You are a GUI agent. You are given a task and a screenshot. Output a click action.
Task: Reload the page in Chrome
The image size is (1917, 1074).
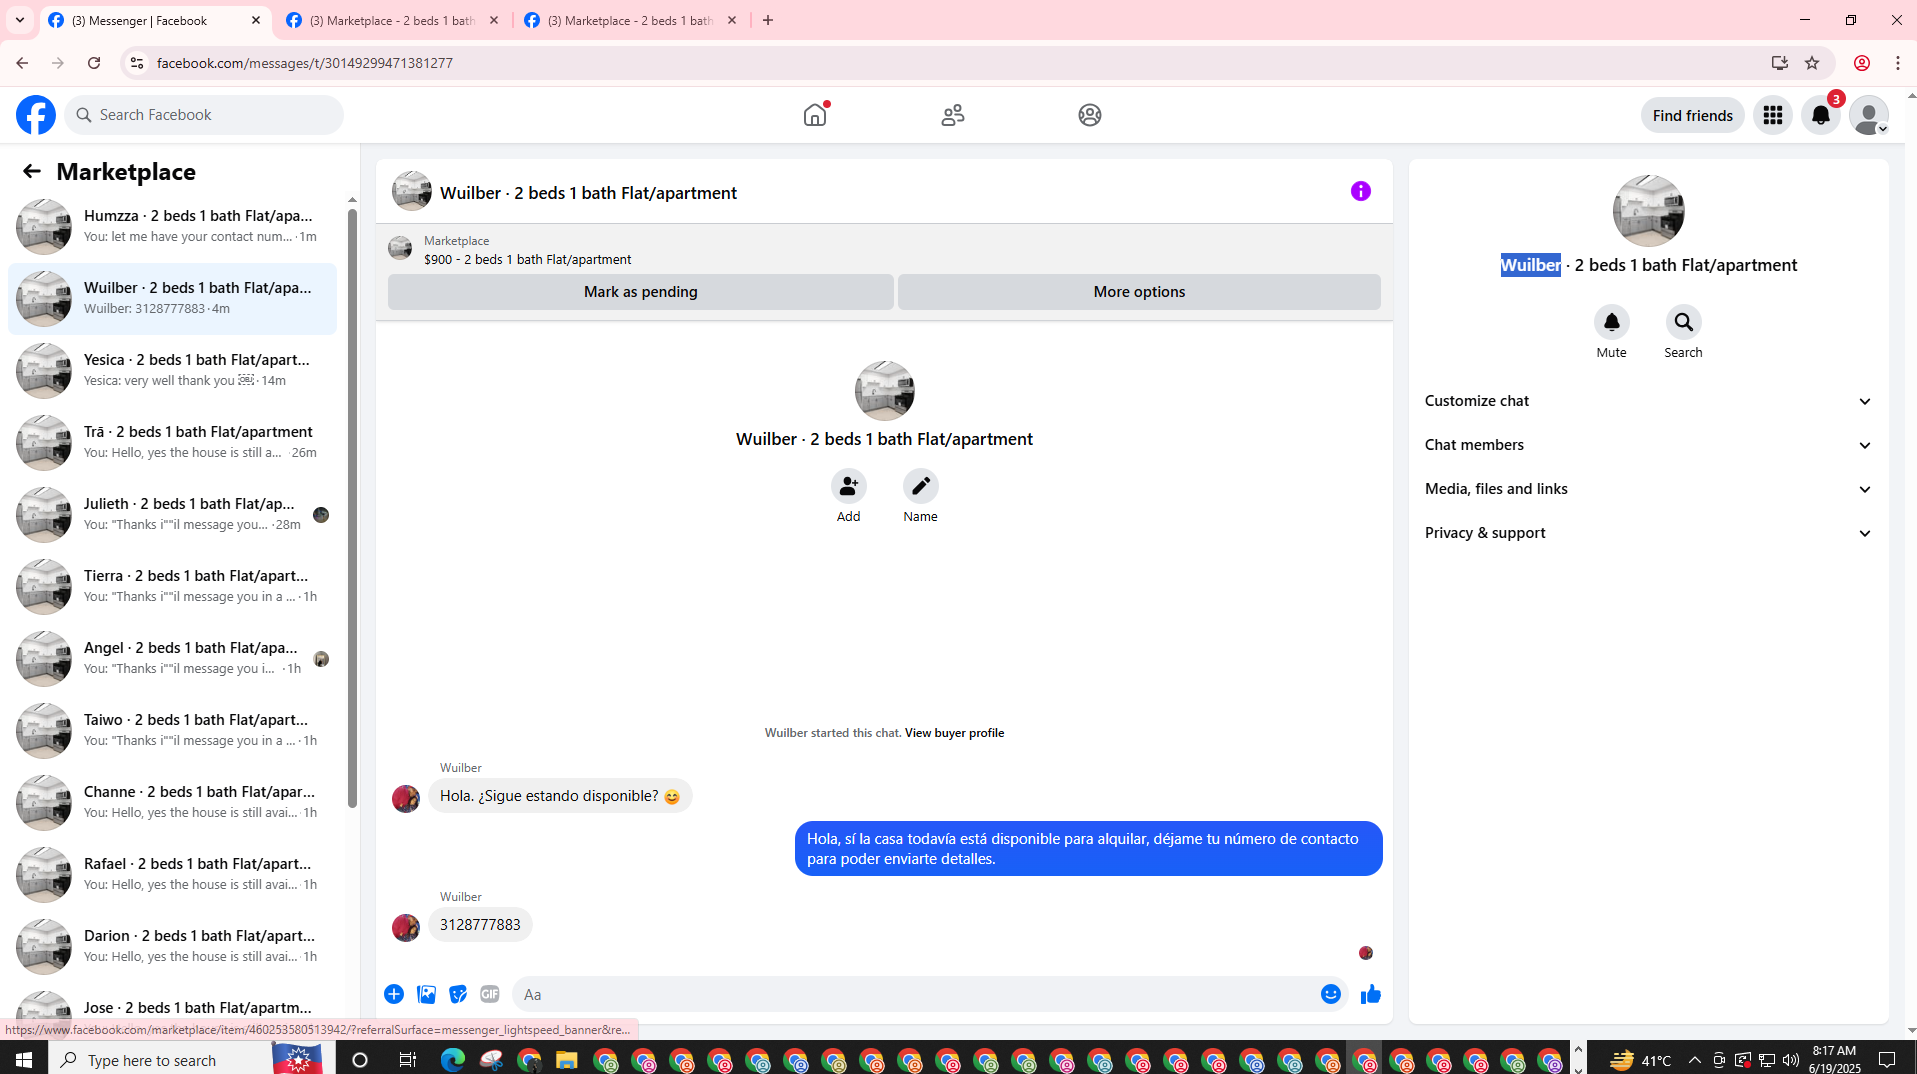tap(94, 63)
